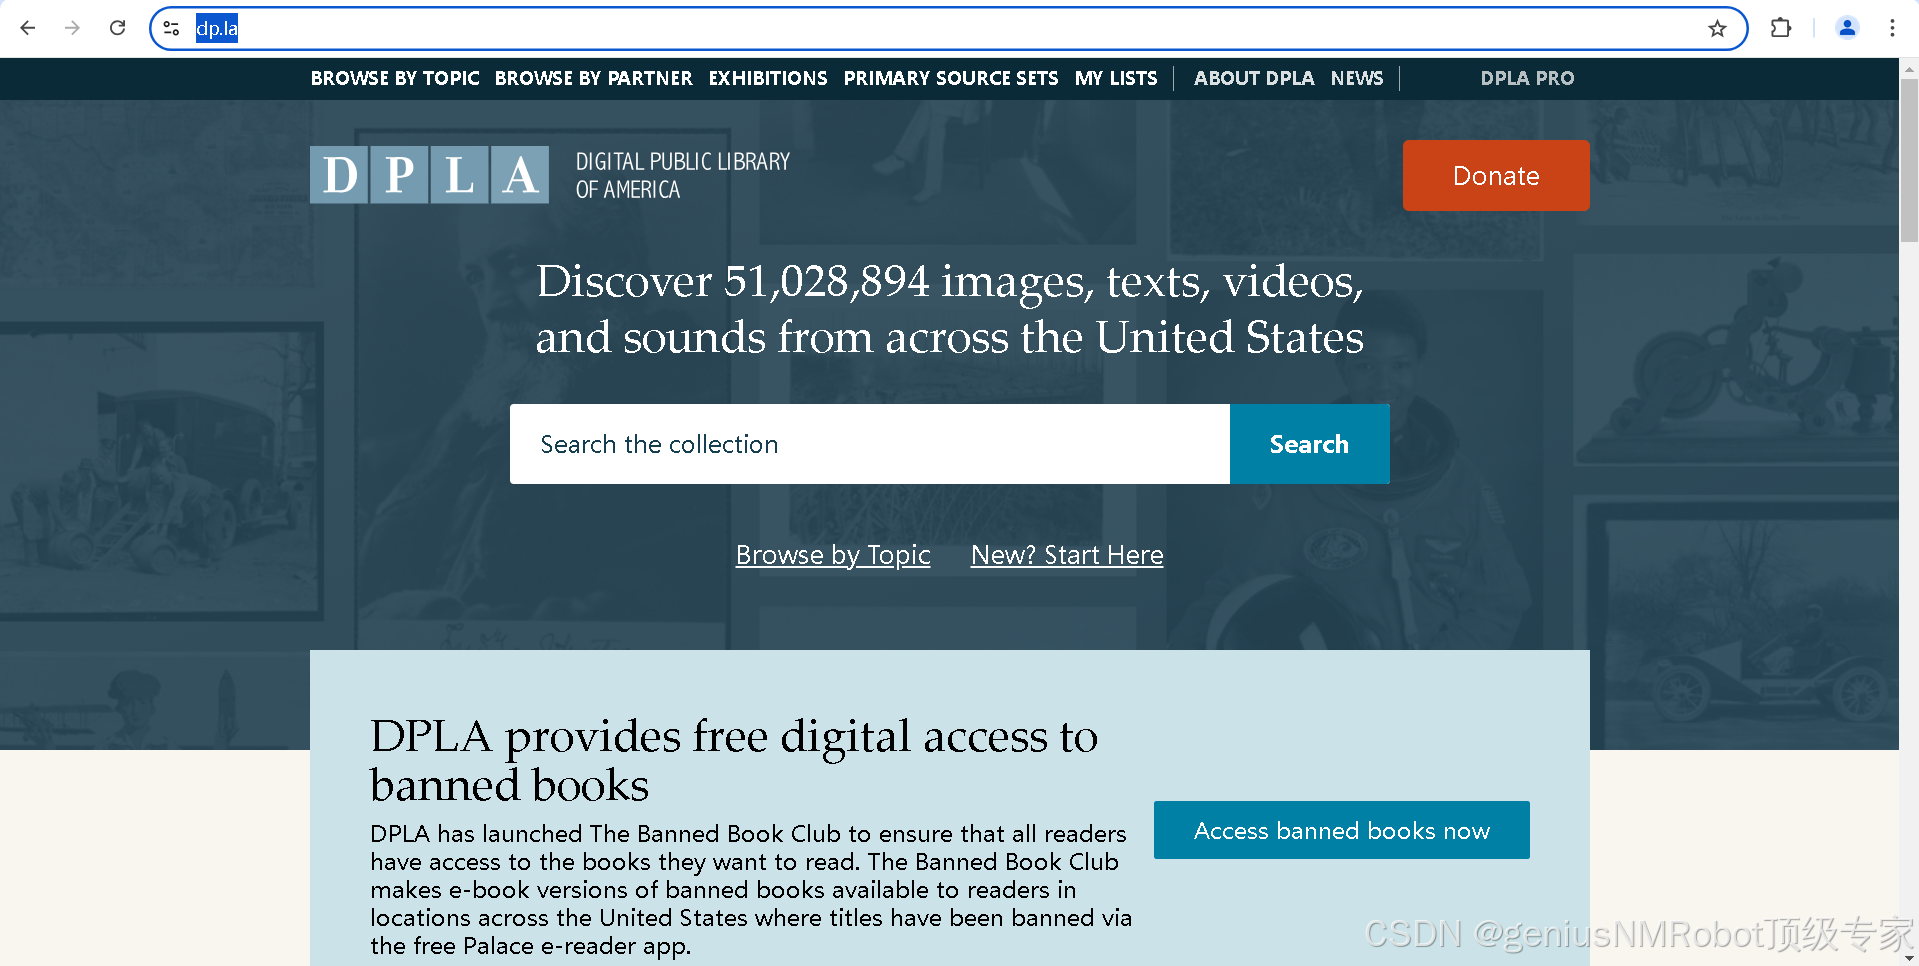Open About DPLA
1919x966 pixels.
1254,78
